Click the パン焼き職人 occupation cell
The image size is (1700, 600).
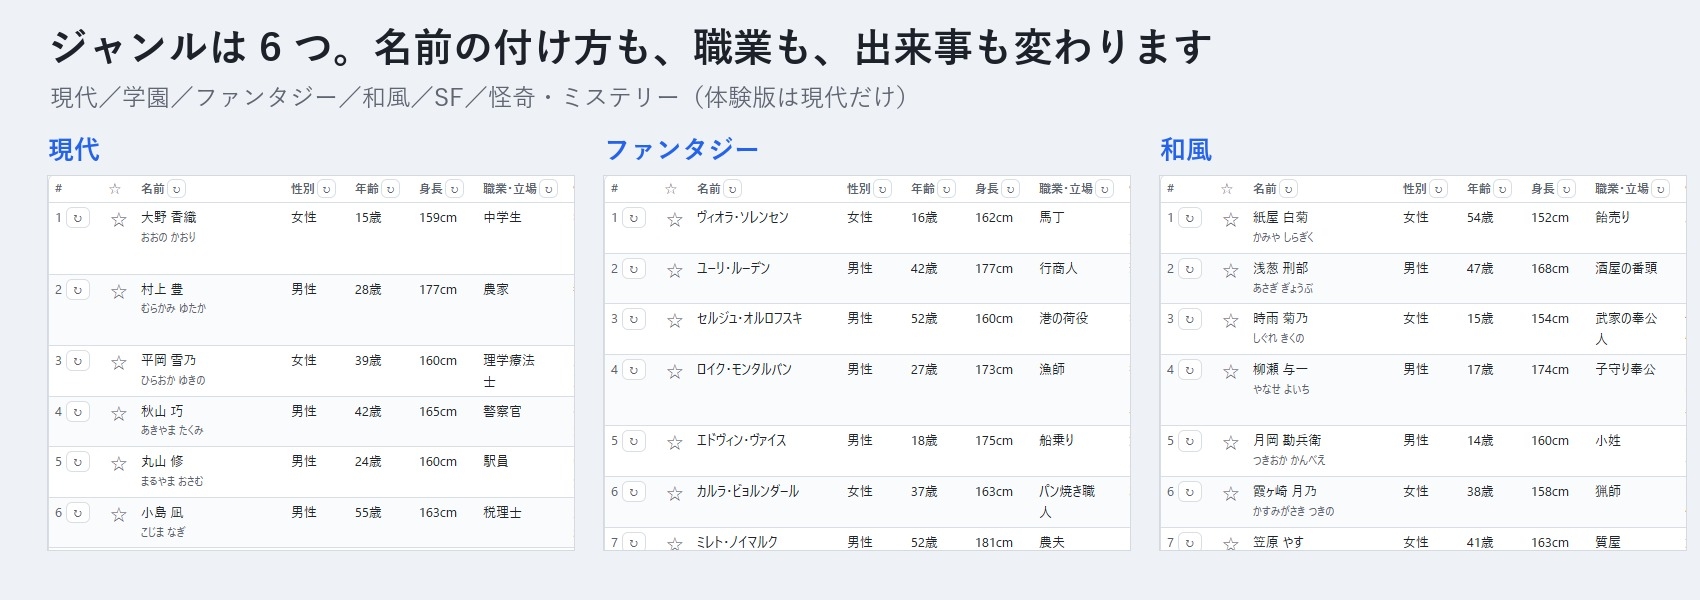(1067, 502)
